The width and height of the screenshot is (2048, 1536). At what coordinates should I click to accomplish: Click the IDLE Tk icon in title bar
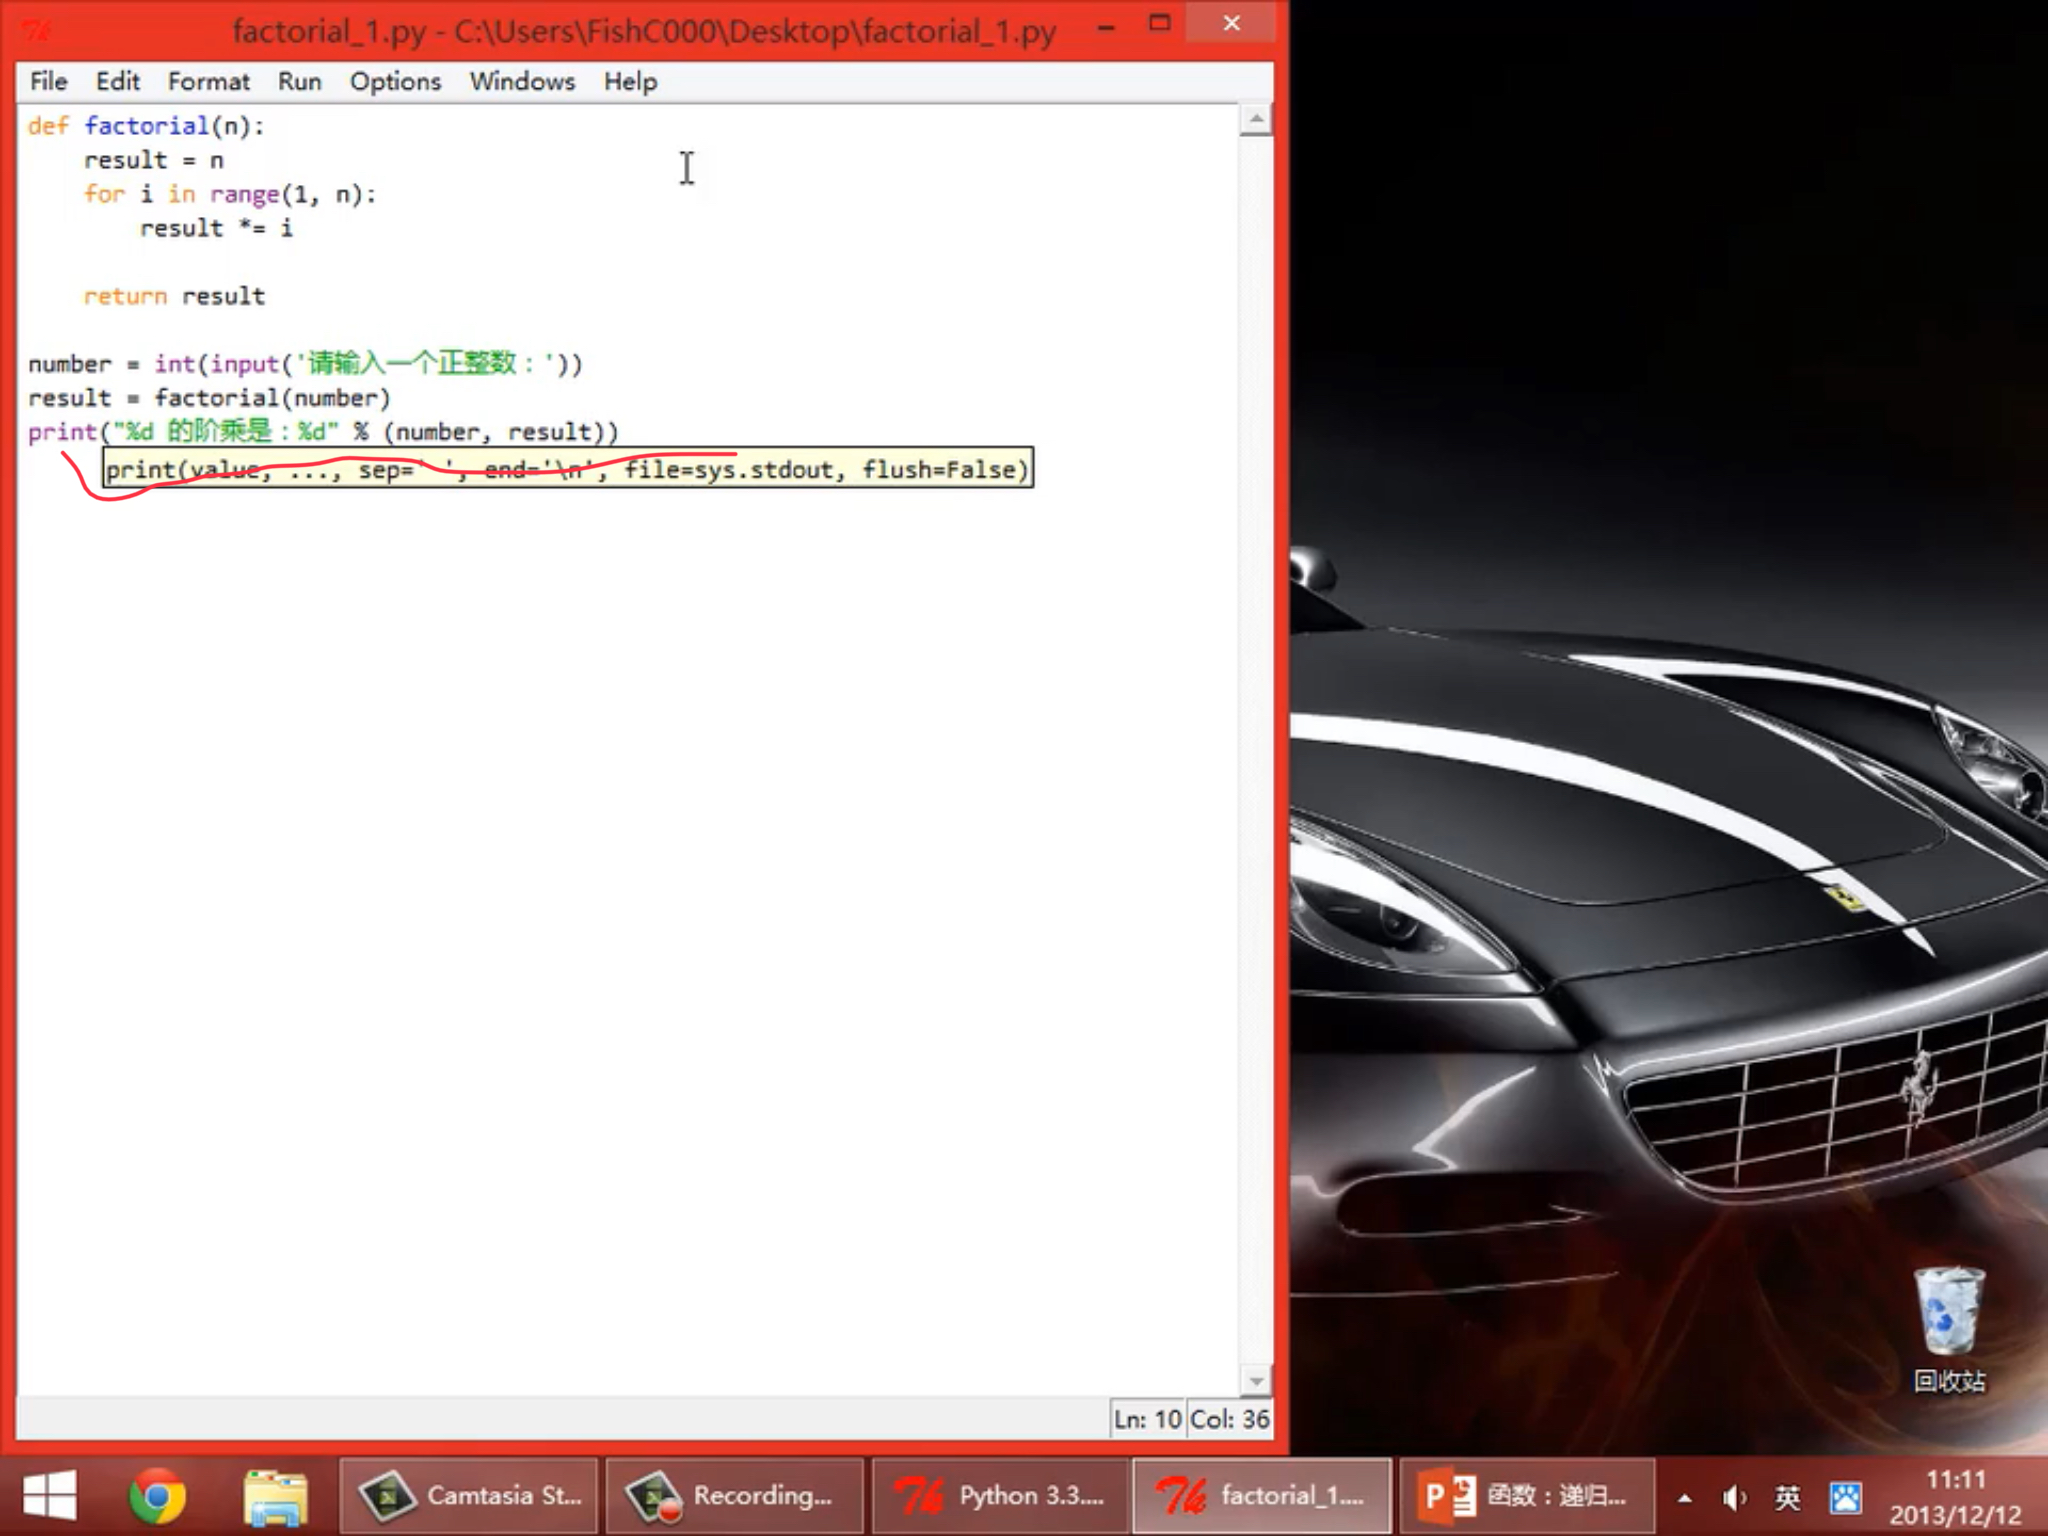pos(37,30)
